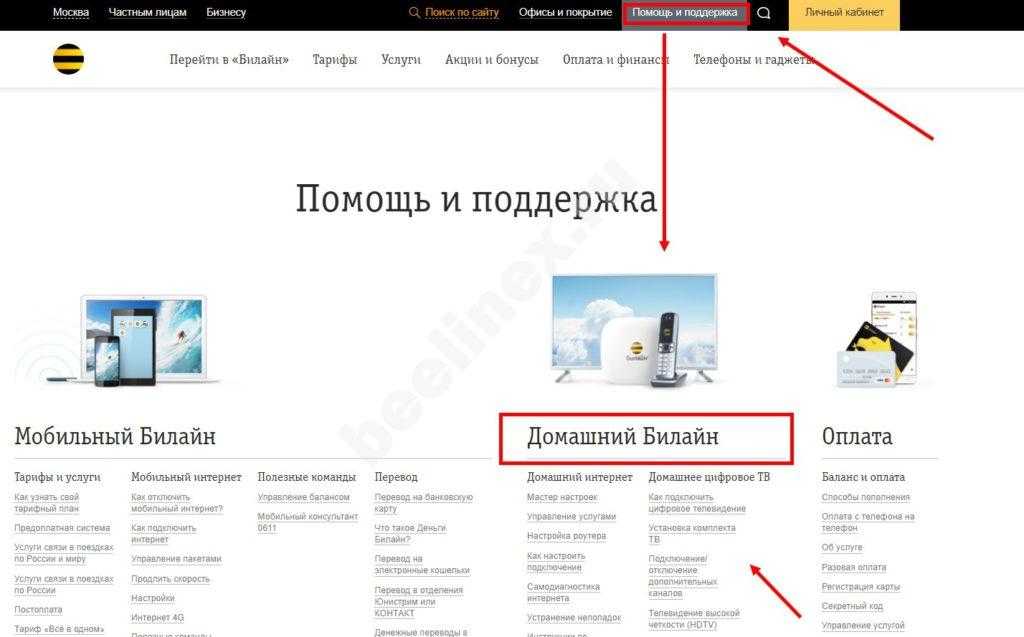
Task: Open the Тарифы menu item
Action: coord(334,60)
